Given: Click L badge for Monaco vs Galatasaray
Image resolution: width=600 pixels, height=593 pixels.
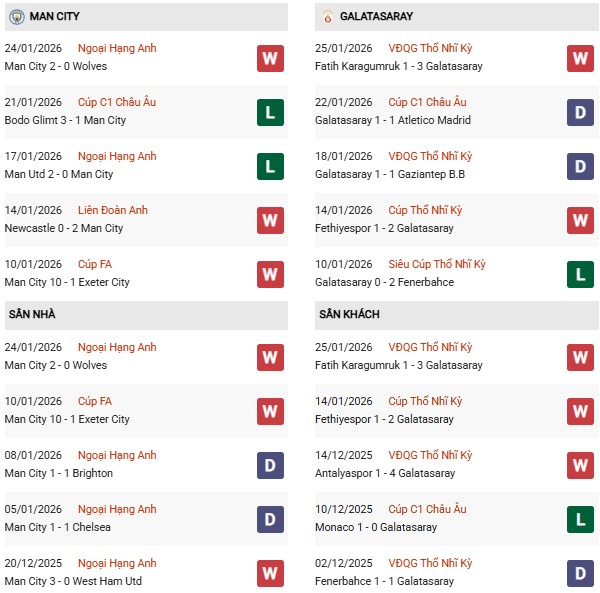Looking at the screenshot, I should click(581, 519).
